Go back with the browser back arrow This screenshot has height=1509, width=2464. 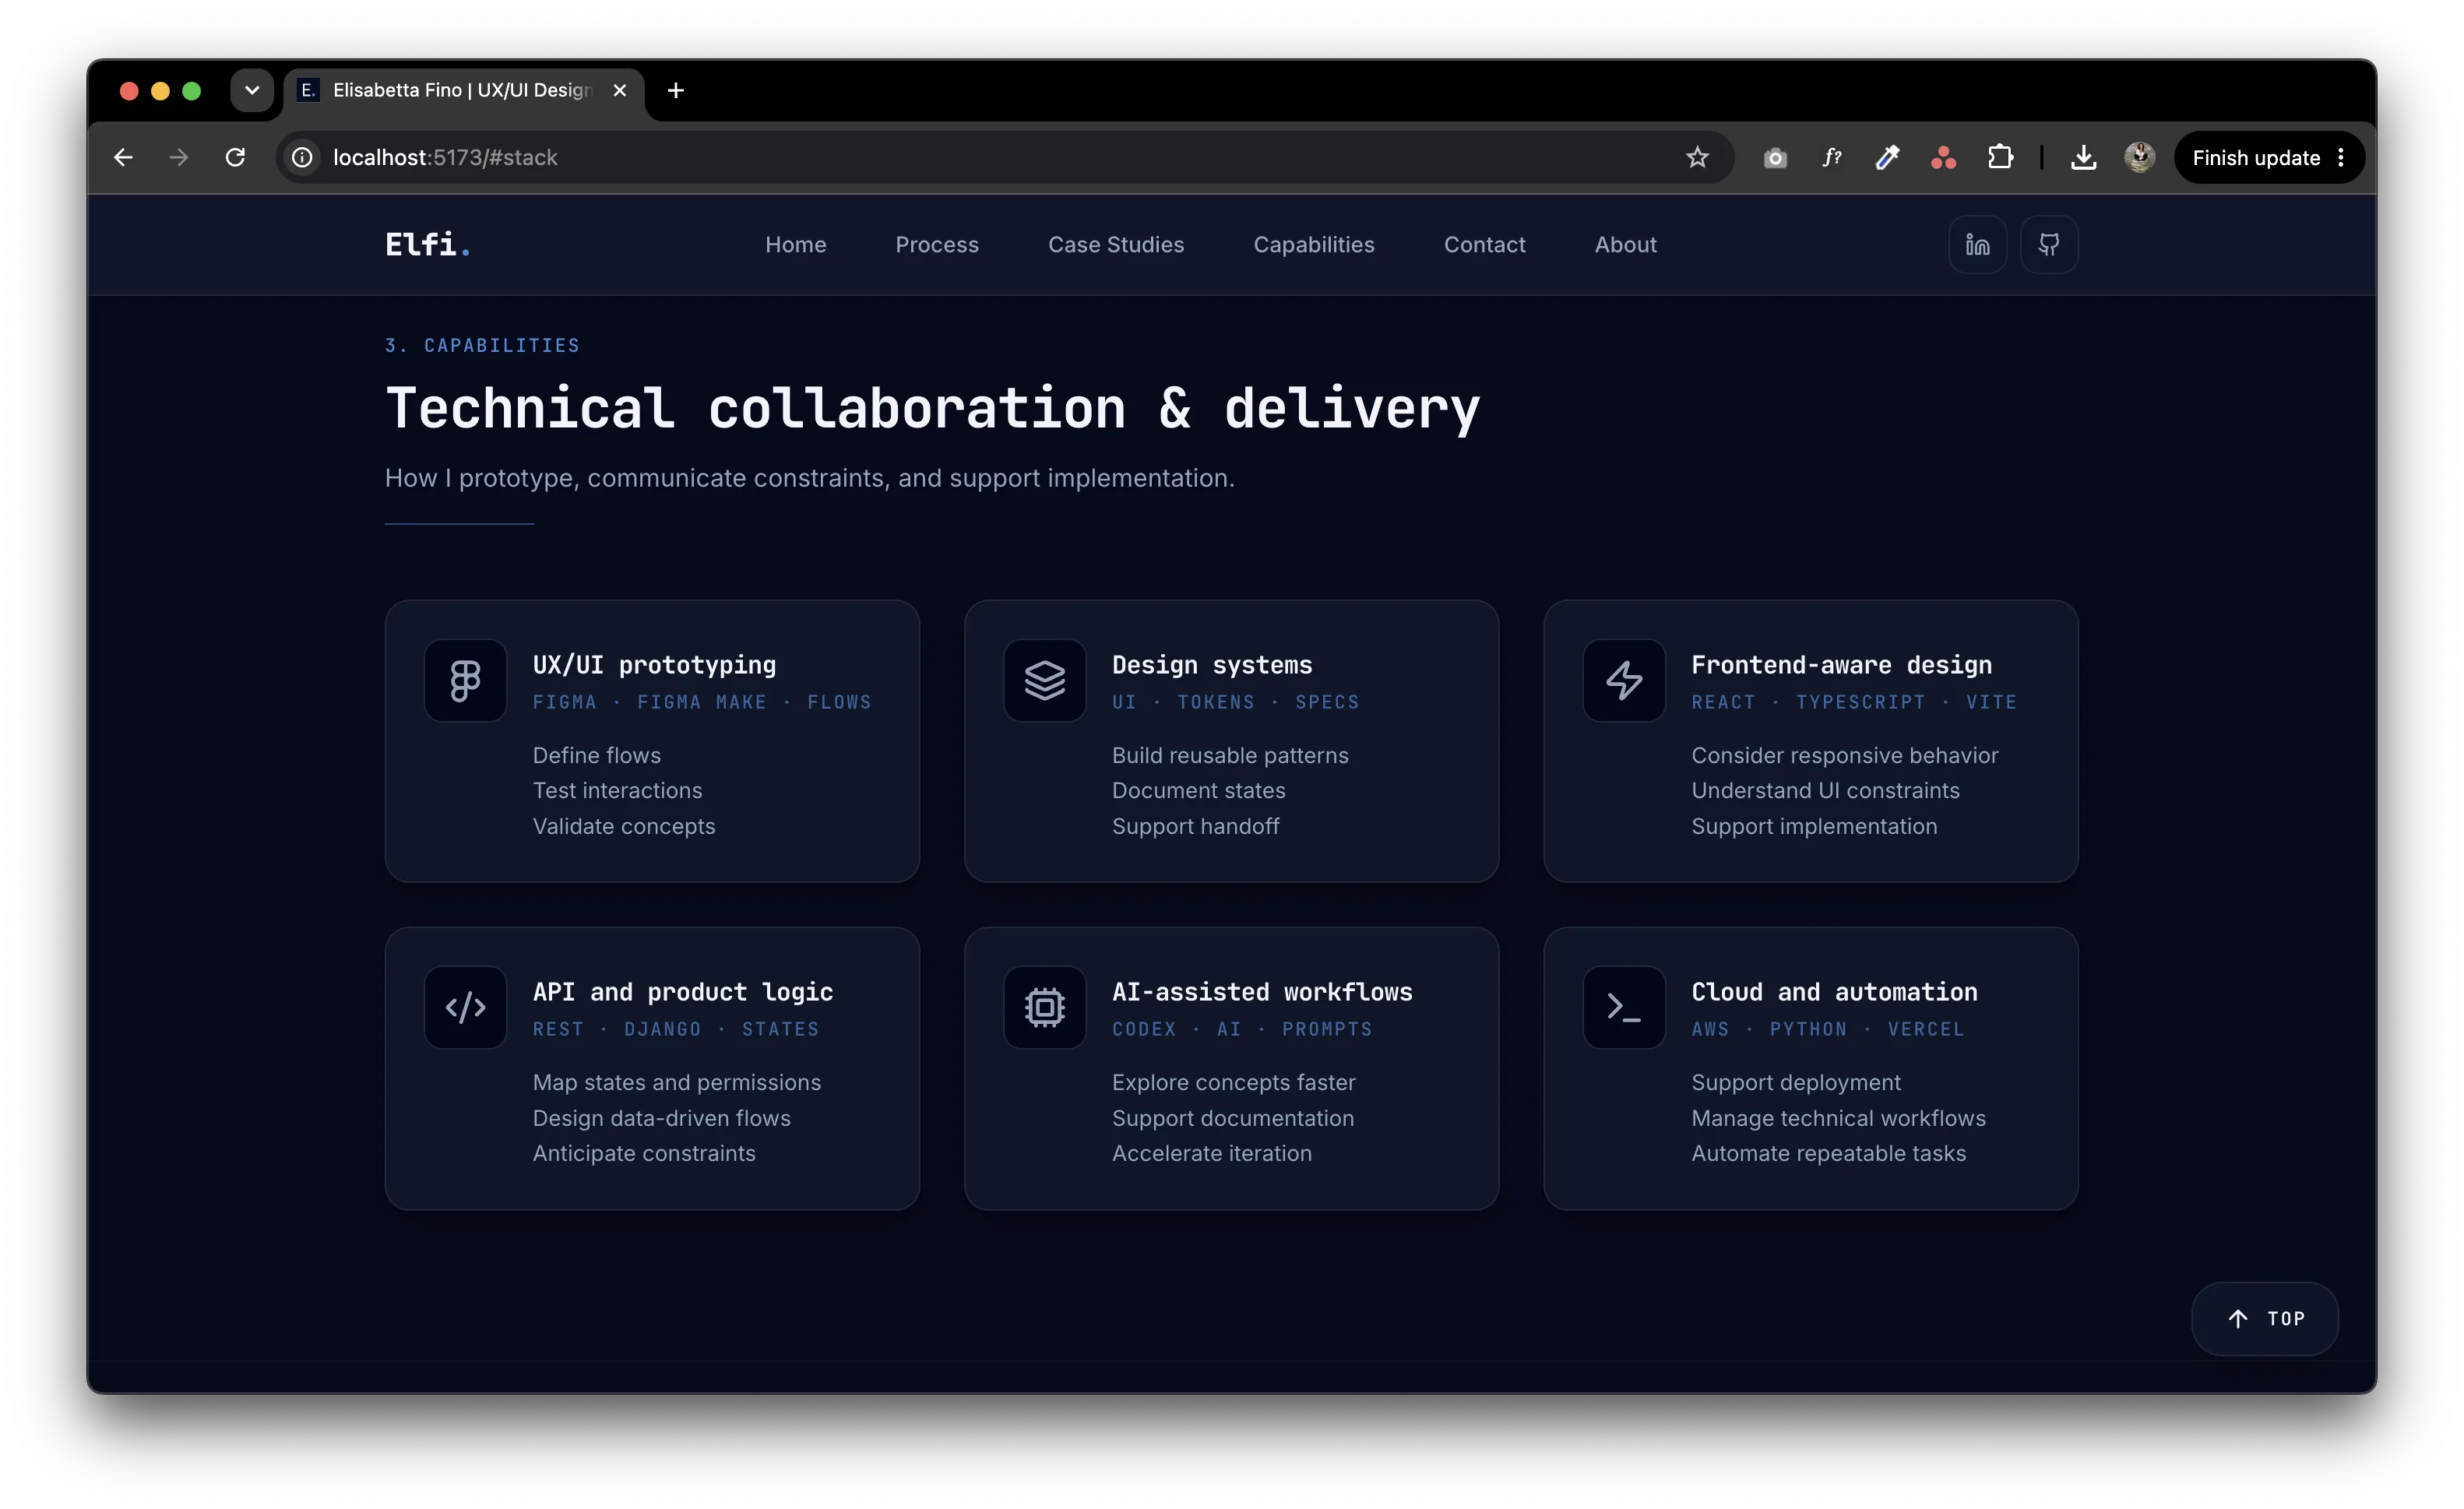[123, 157]
